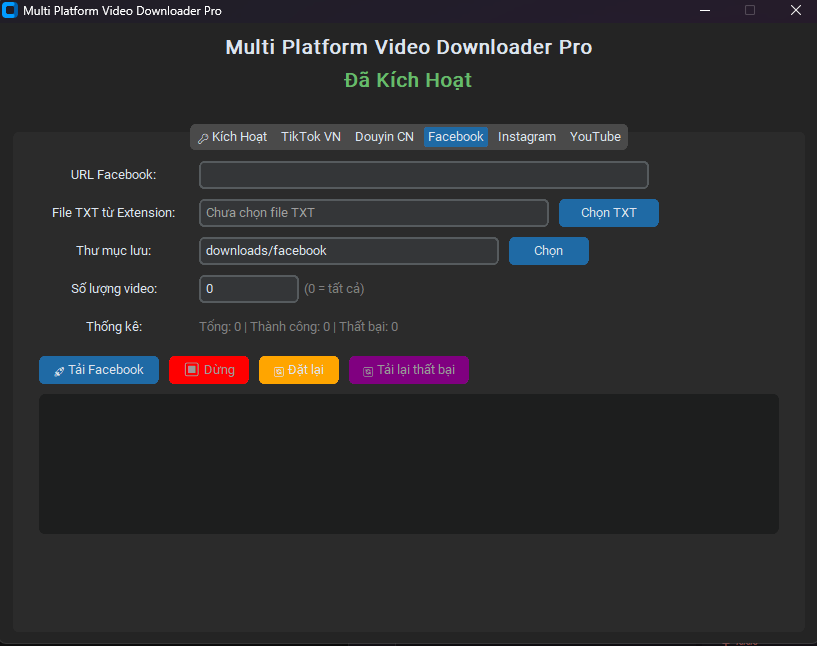Minimize the Video Downloader Pro window
817x646 pixels.
705,11
